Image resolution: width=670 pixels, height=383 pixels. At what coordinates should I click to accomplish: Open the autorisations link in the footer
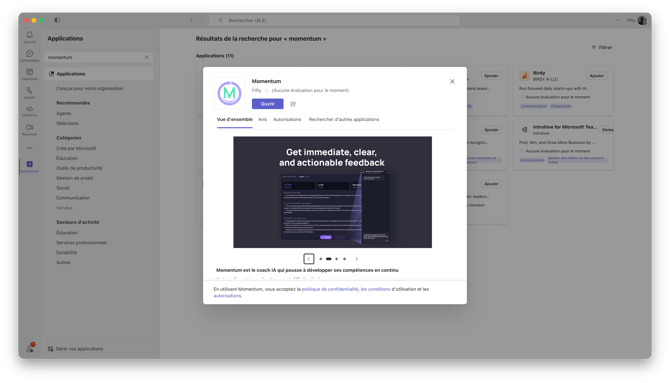pyautogui.click(x=227, y=296)
